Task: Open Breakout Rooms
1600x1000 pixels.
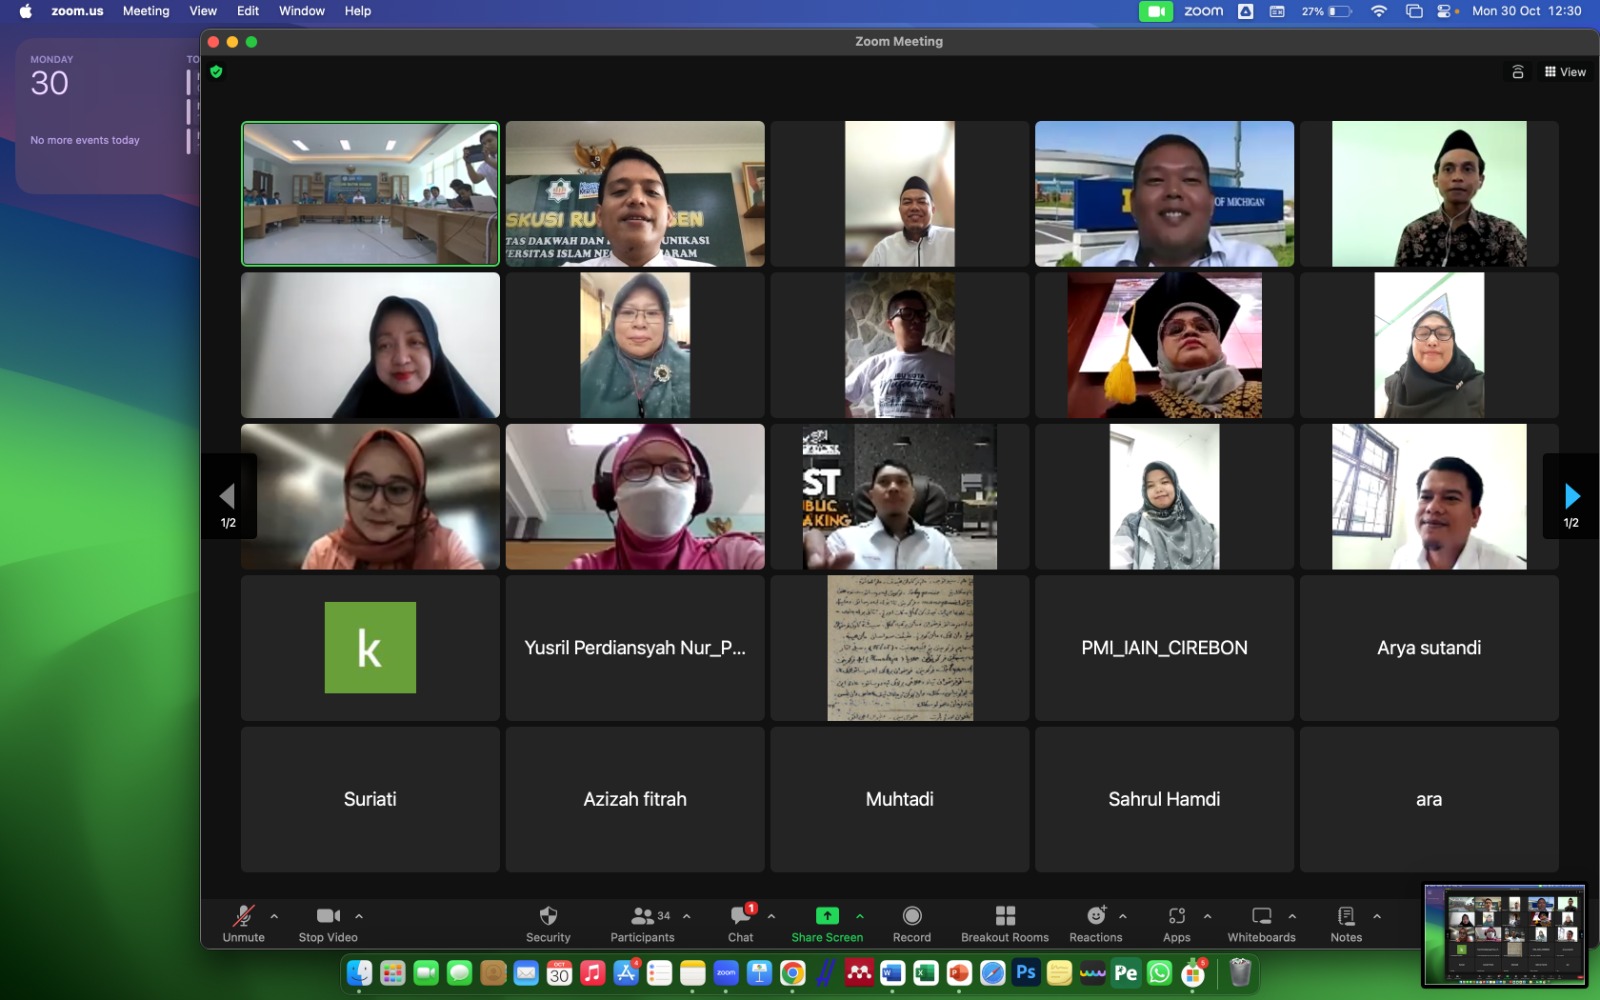Action: point(1005,916)
